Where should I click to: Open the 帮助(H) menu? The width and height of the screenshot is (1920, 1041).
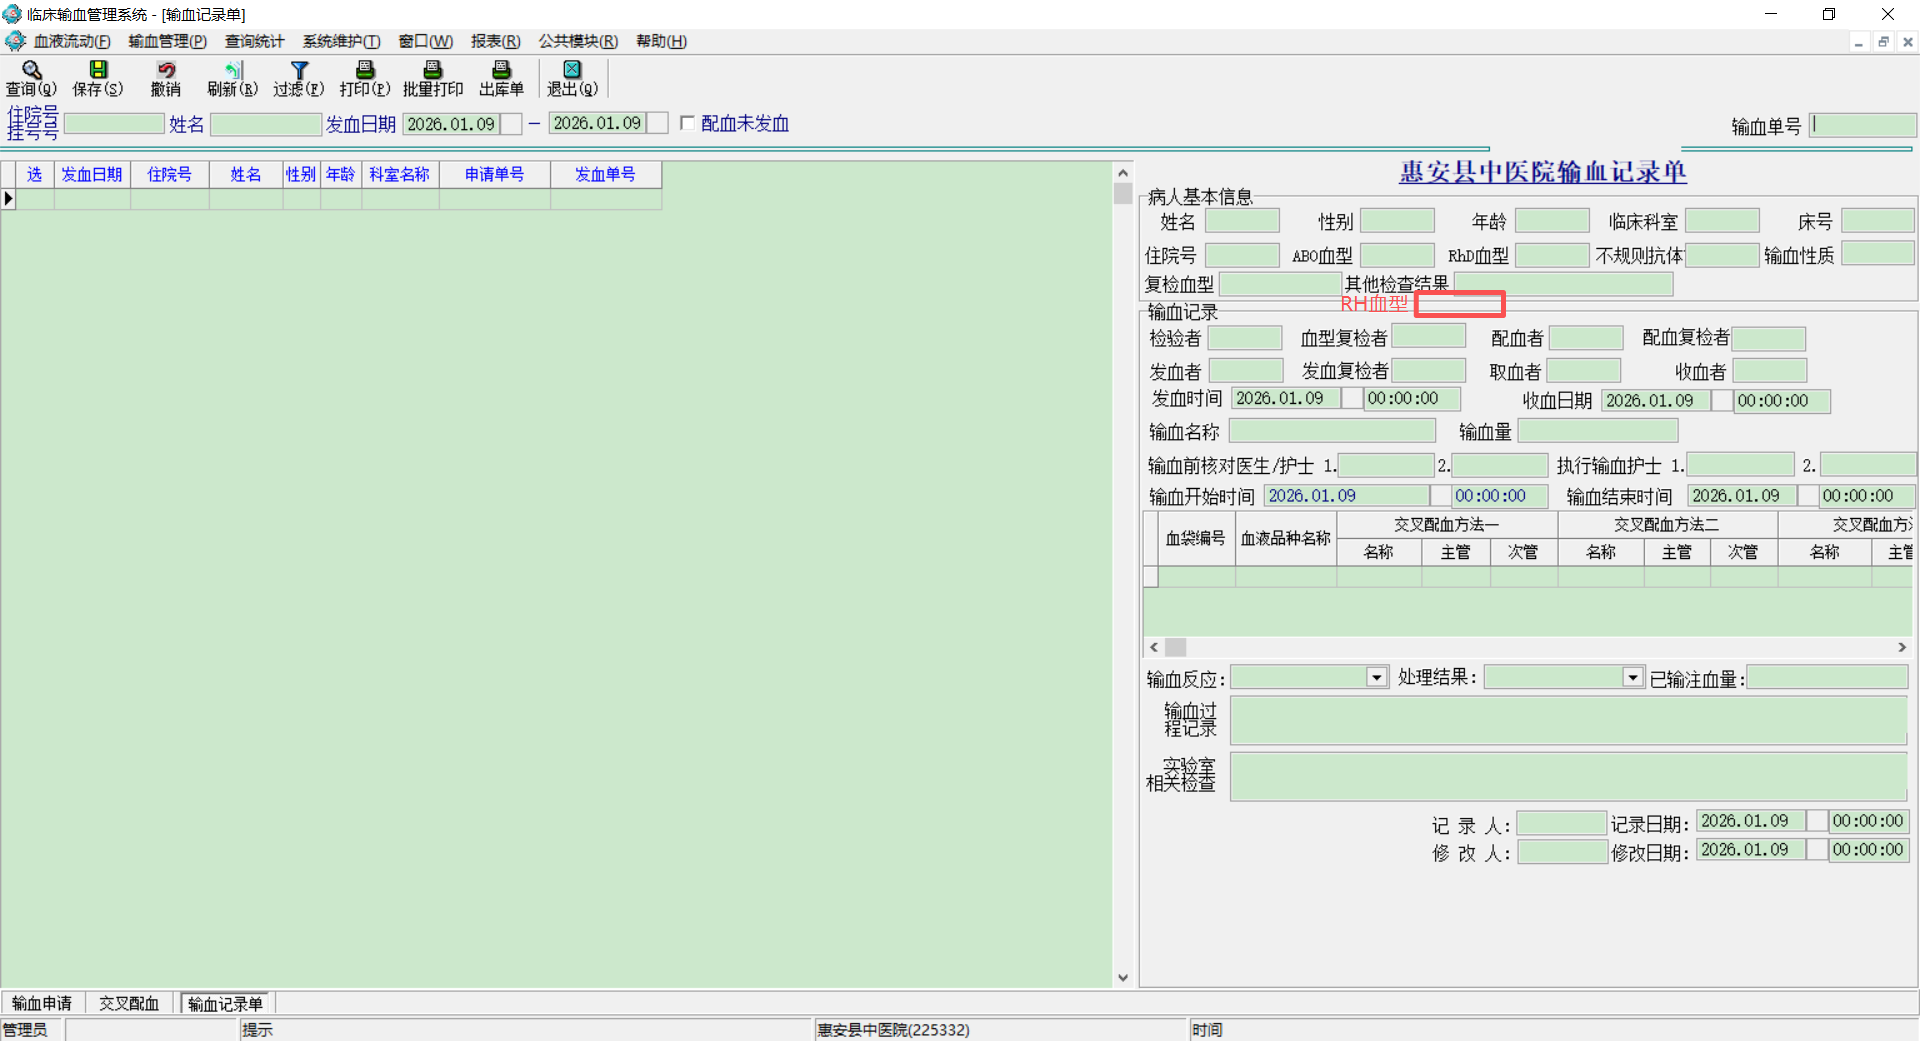pyautogui.click(x=661, y=41)
